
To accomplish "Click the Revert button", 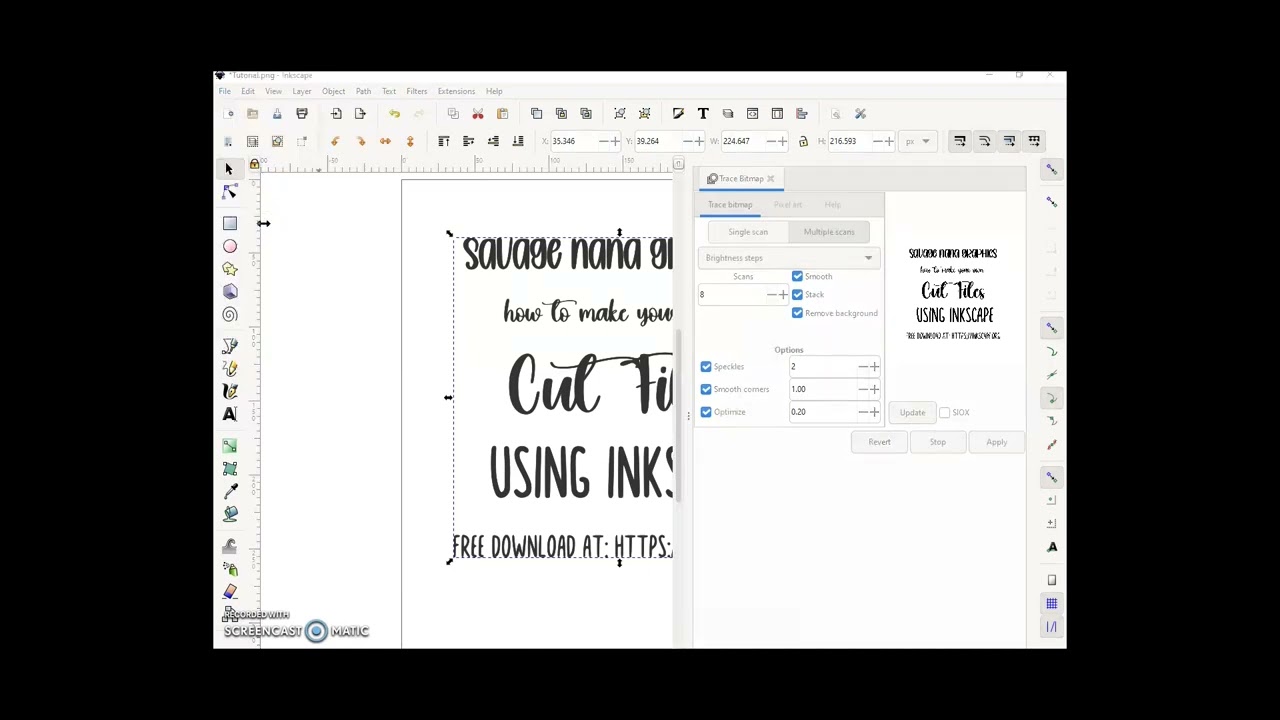I will click(879, 442).
